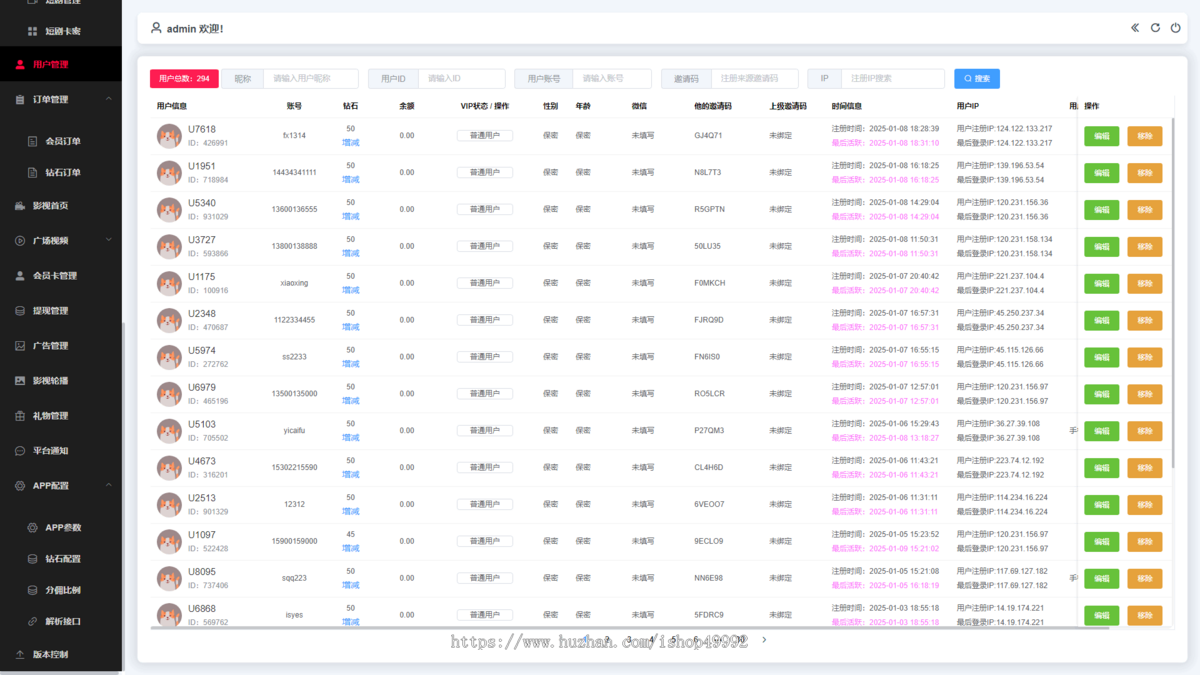Click the 提现管理 database icon
1200x675 pixels.
[21, 311]
